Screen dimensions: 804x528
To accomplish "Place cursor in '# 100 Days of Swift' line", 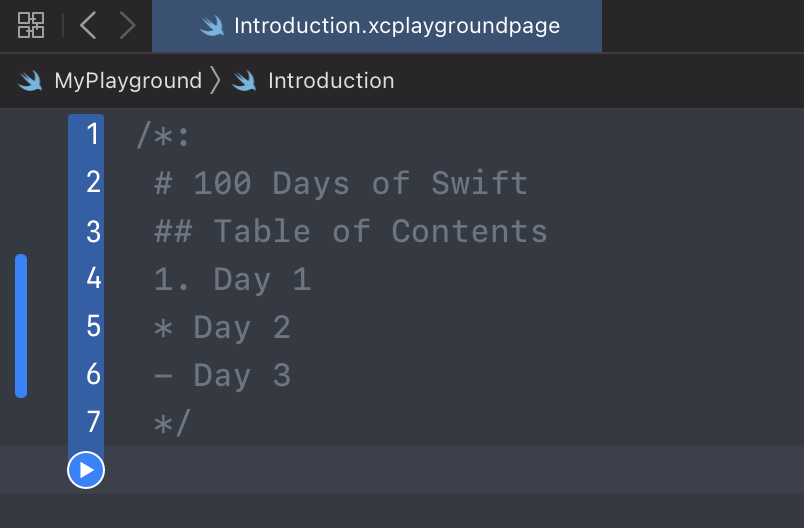I will pyautogui.click(x=341, y=183).
